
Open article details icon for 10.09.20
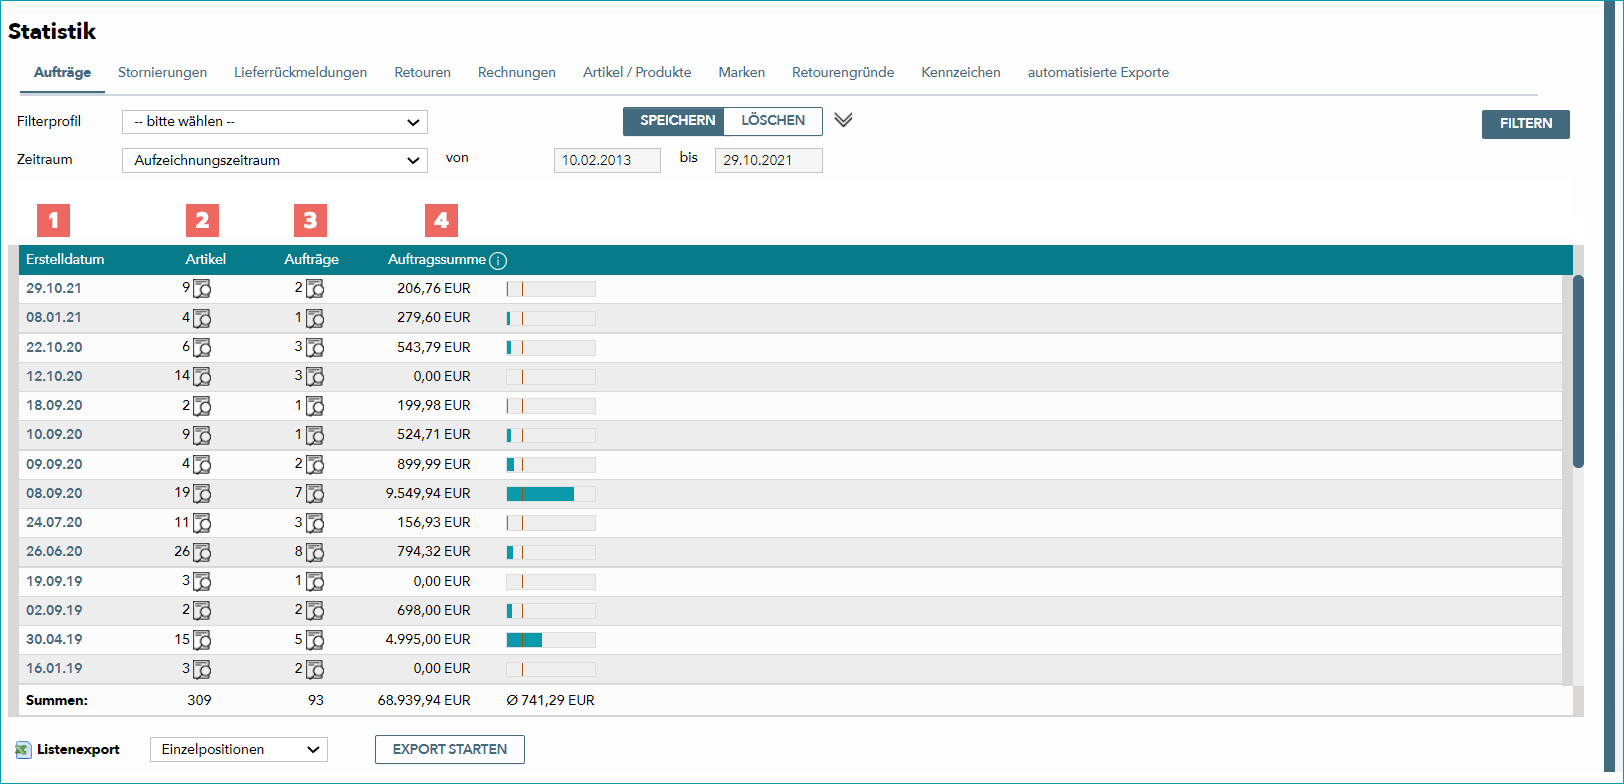point(202,435)
